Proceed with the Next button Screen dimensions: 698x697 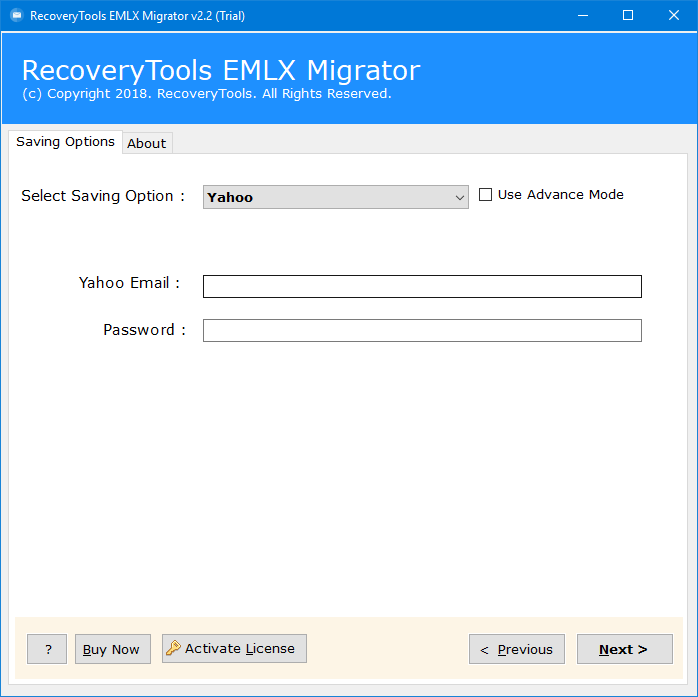625,649
